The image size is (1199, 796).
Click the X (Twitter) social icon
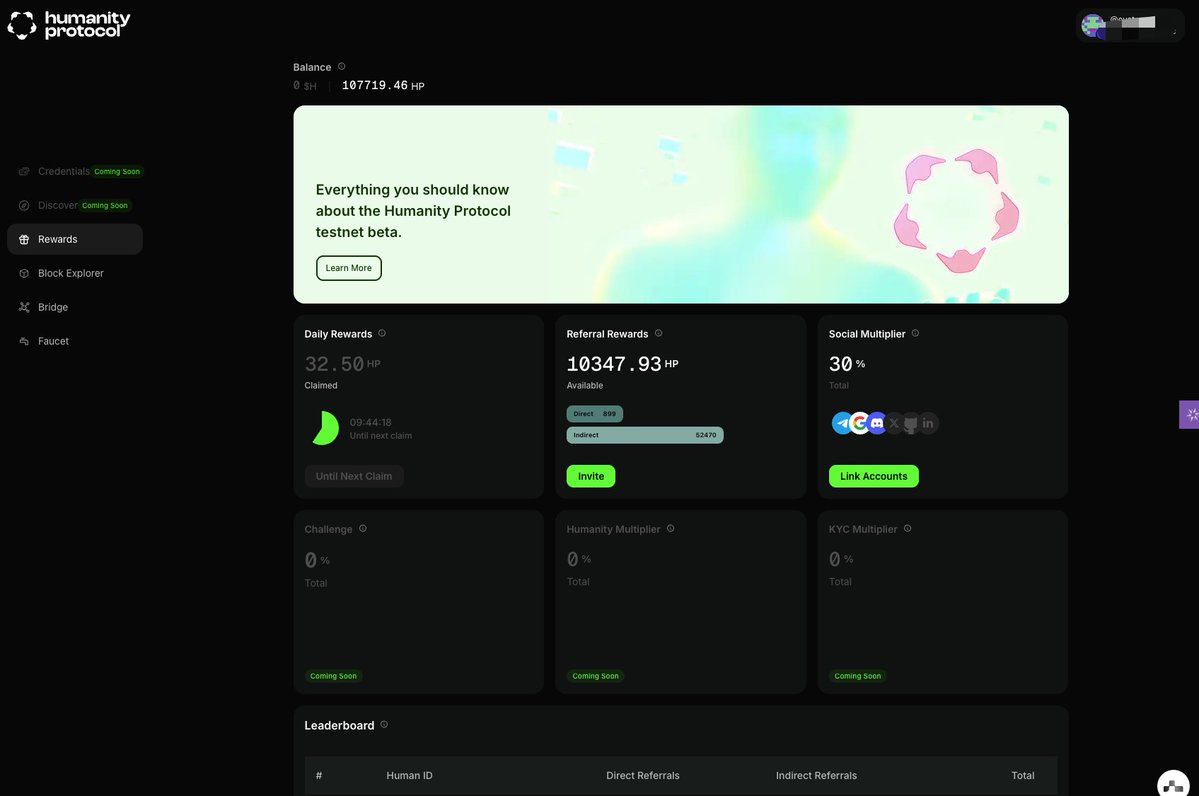click(894, 423)
